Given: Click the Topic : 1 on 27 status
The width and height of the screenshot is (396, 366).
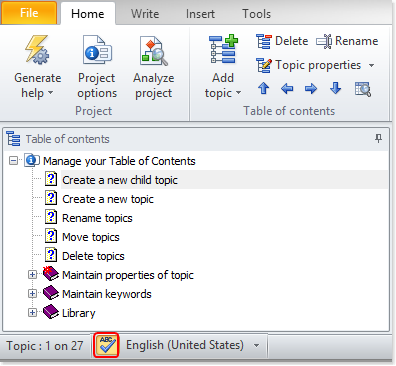Looking at the screenshot, I should click(x=45, y=346).
